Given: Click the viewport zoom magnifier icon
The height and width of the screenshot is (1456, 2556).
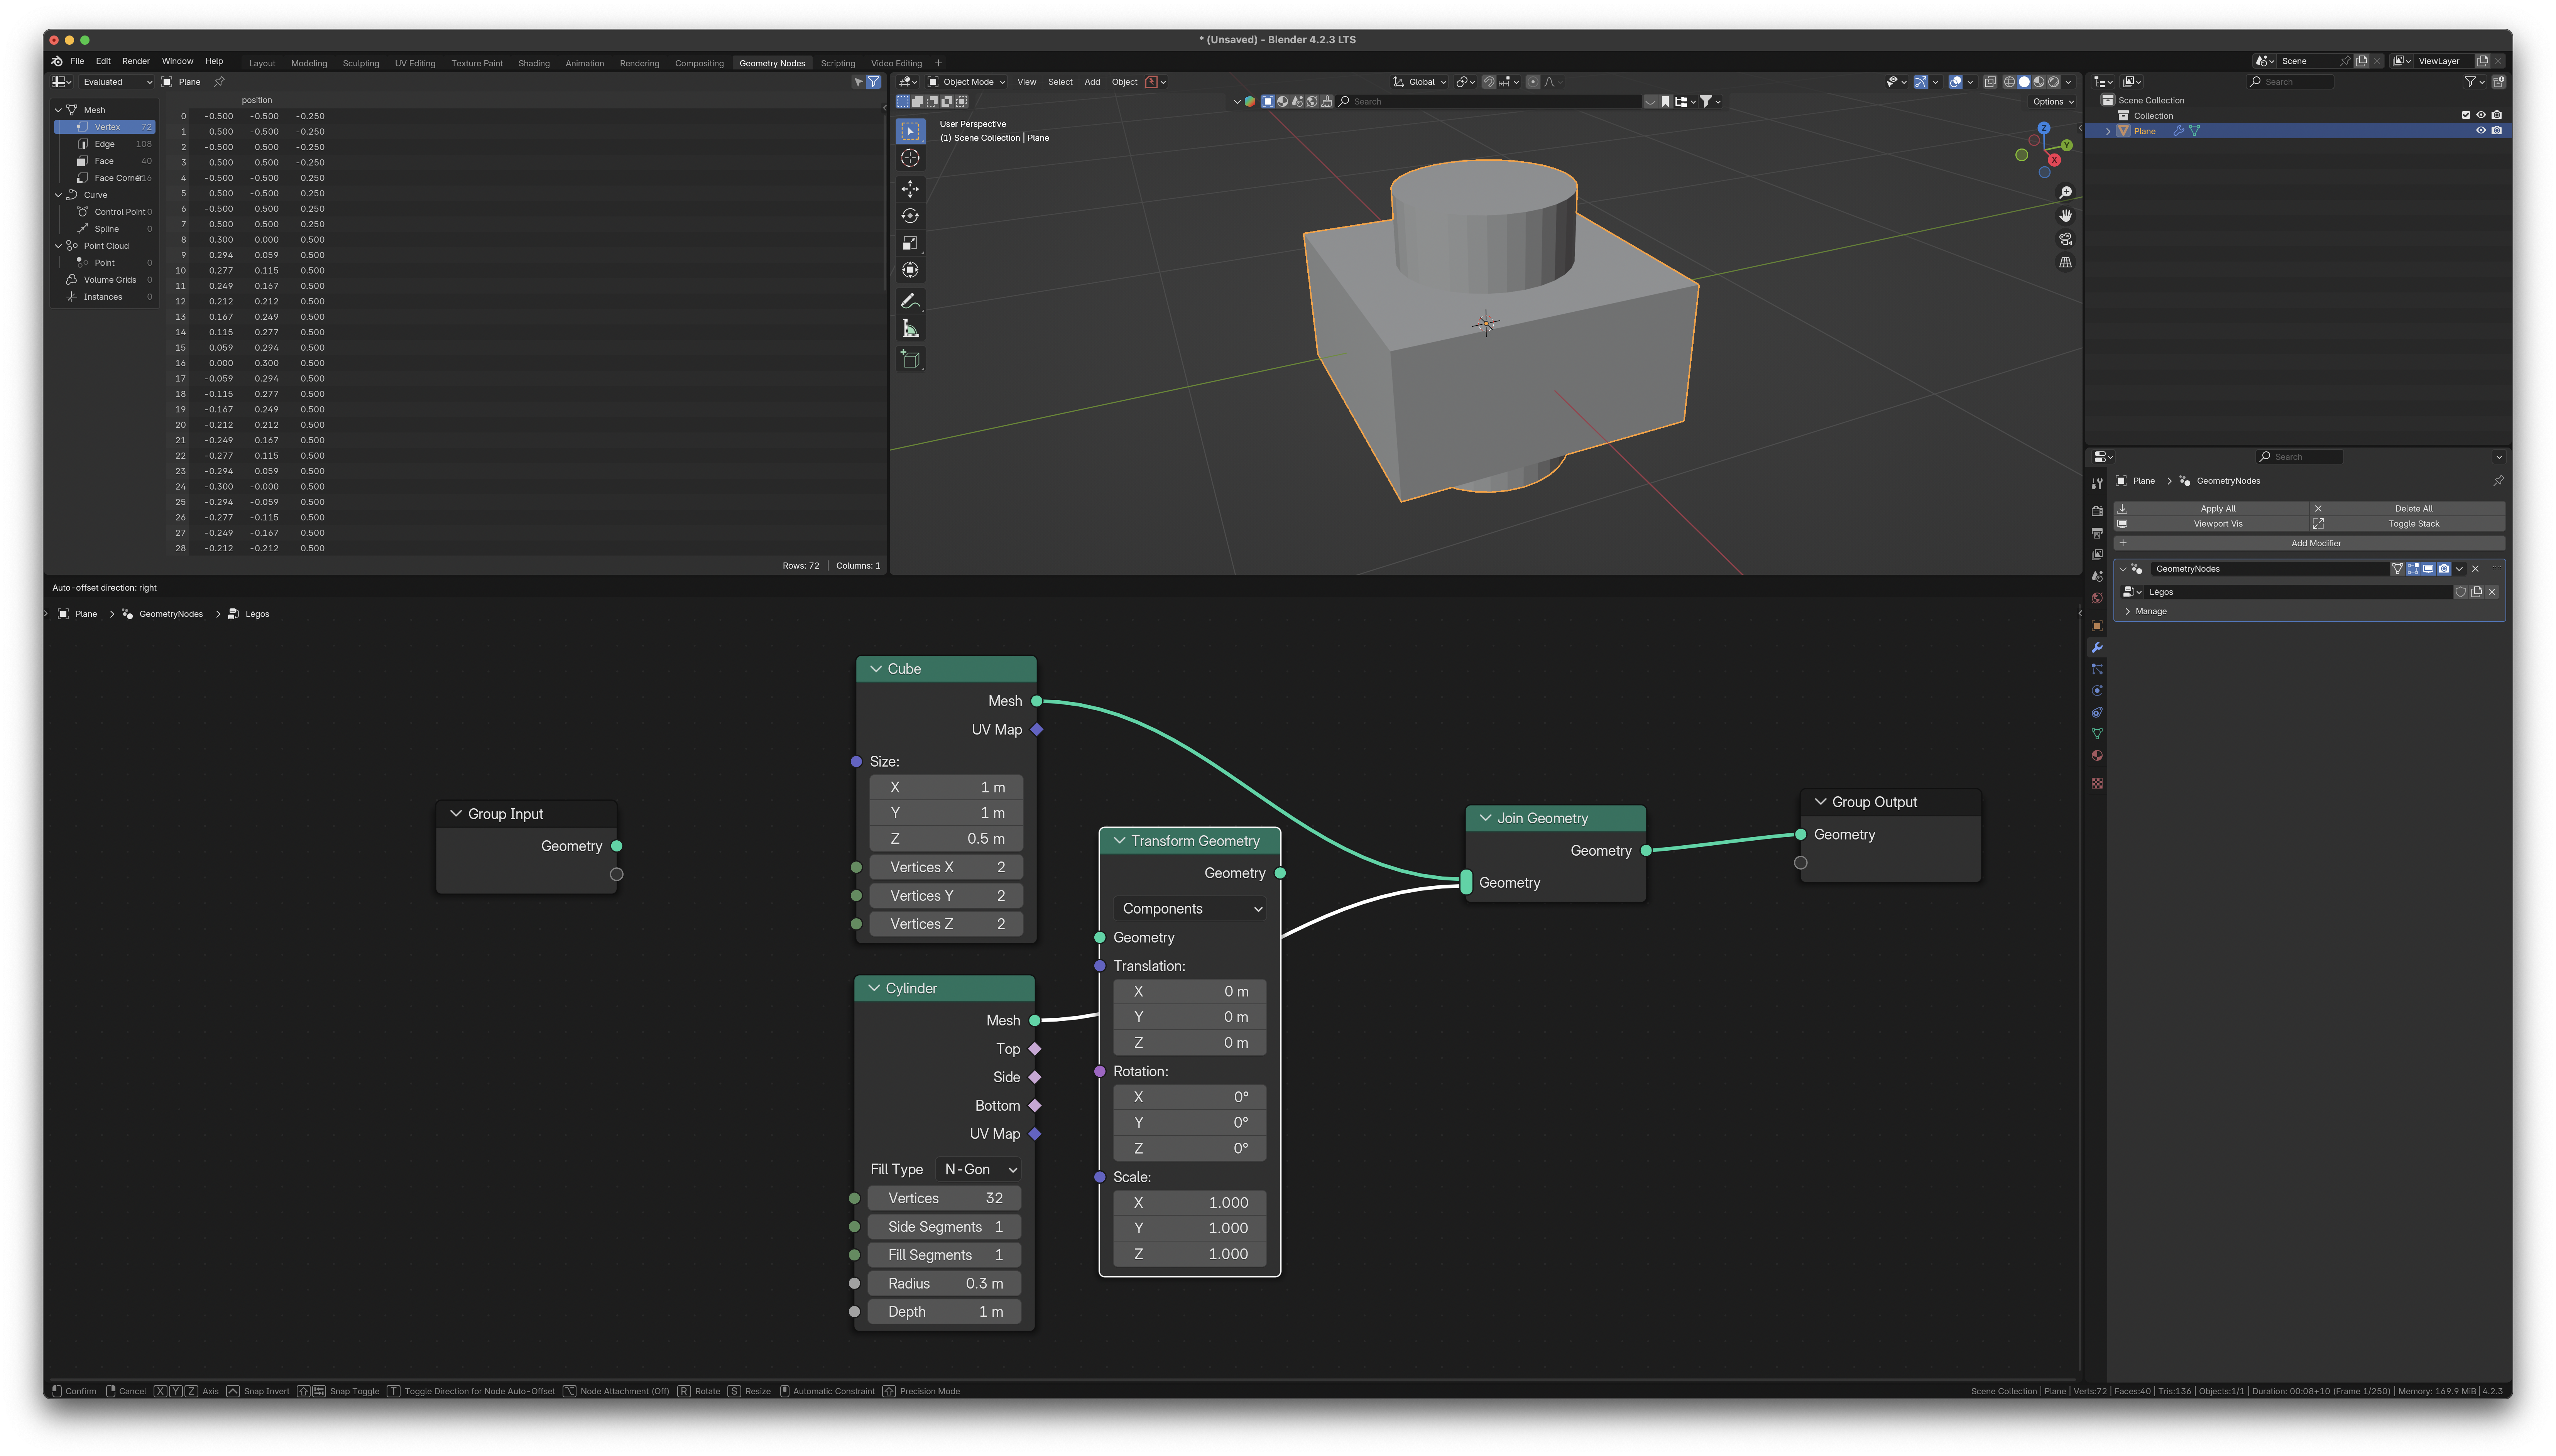Looking at the screenshot, I should pyautogui.click(x=2065, y=192).
